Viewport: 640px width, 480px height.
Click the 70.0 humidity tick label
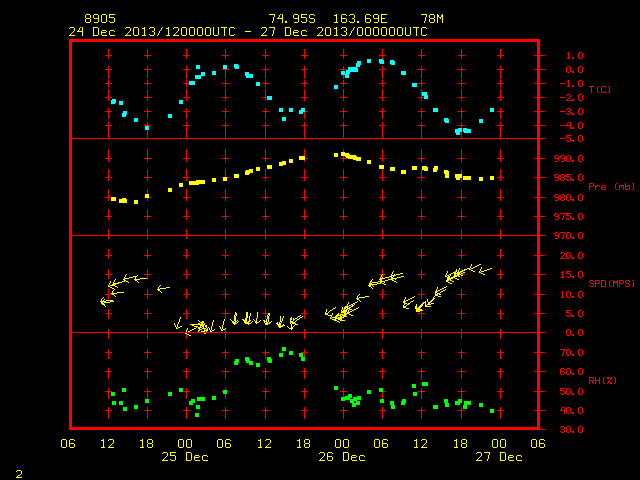(571, 353)
